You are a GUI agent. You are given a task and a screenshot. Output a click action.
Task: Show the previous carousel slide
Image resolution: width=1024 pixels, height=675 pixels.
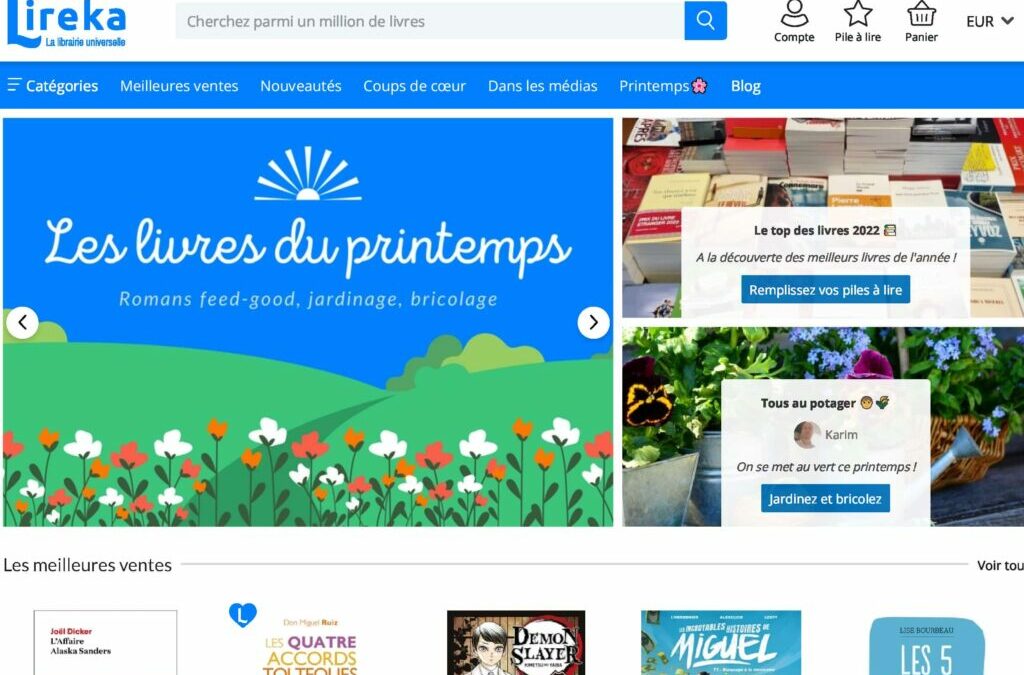click(x=23, y=322)
